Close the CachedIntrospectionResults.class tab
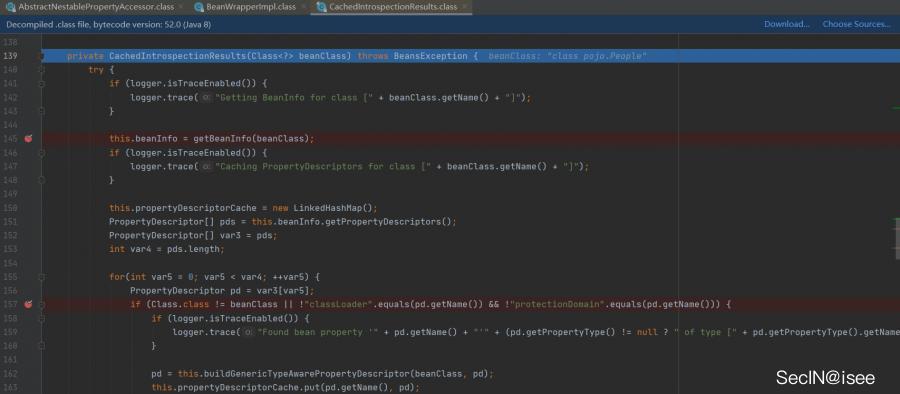900x394 pixels. click(465, 7)
